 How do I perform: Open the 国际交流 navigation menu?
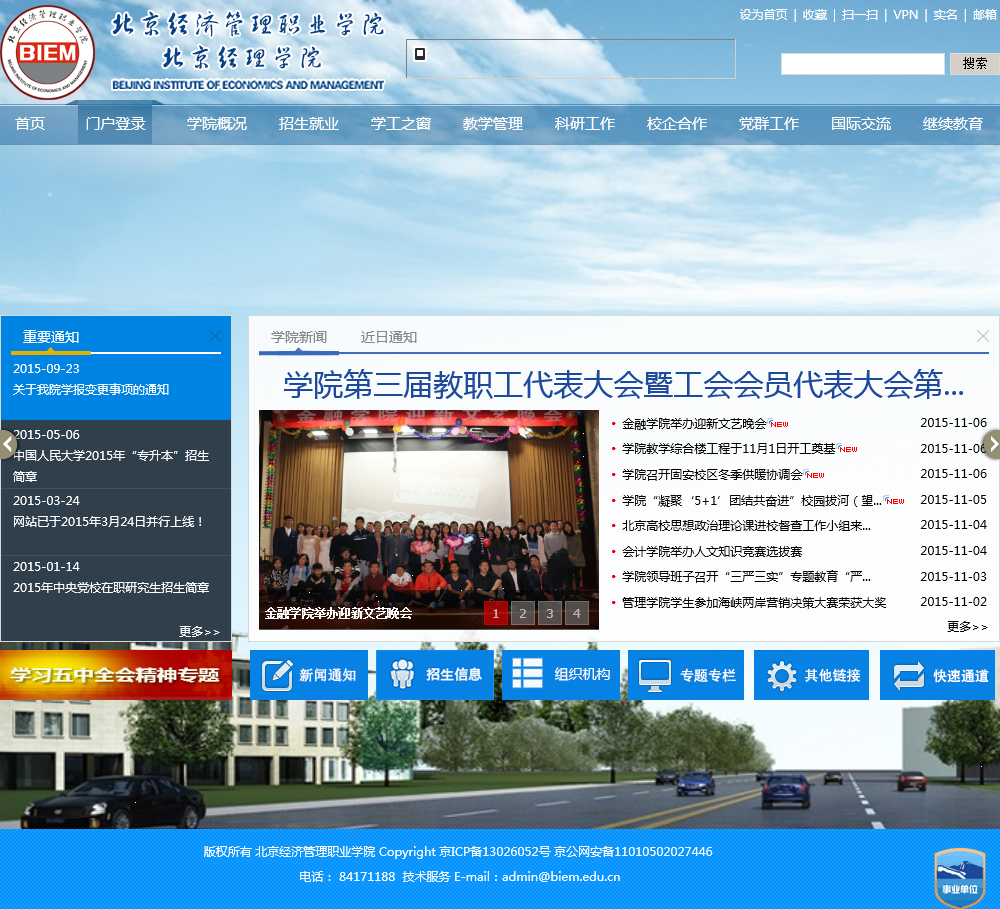click(861, 124)
